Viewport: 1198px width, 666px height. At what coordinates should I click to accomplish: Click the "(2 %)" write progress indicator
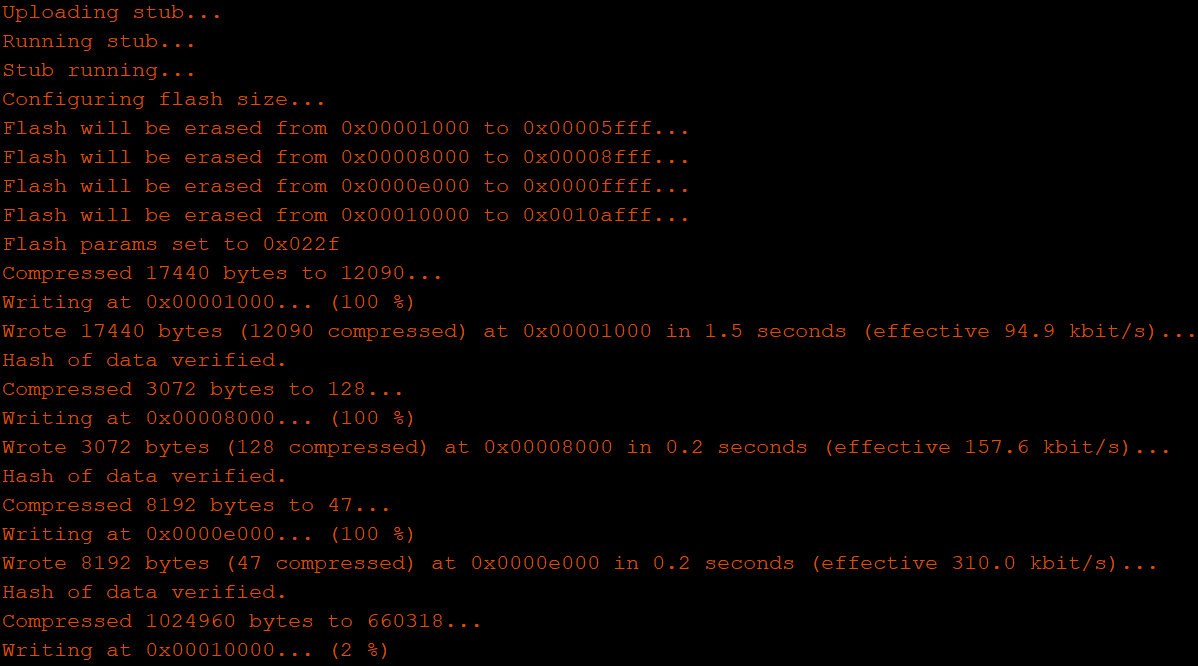362,651
